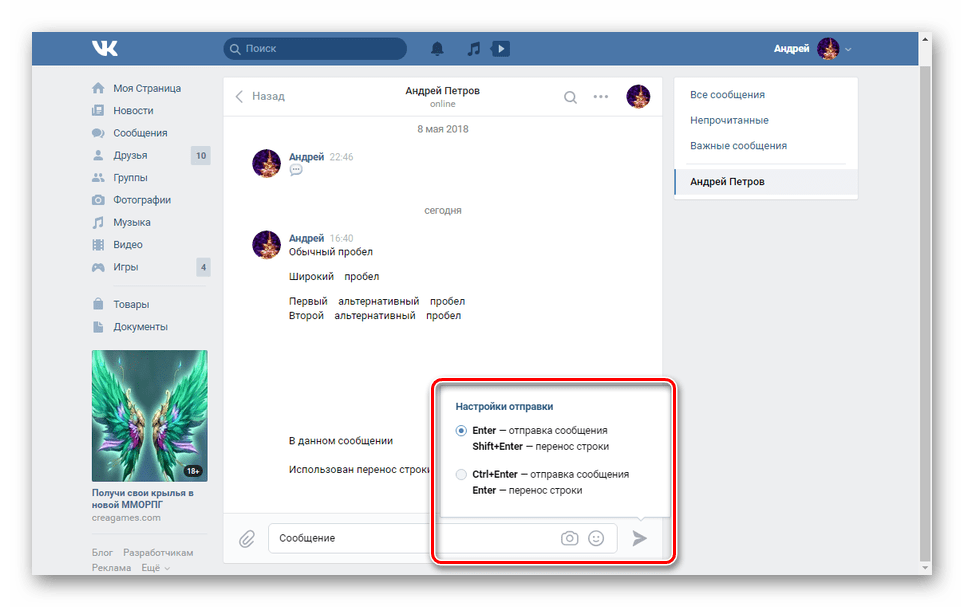Switch to Непрочитанные messages filter
Screen dimensions: 964x607
pyautogui.click(x=728, y=118)
